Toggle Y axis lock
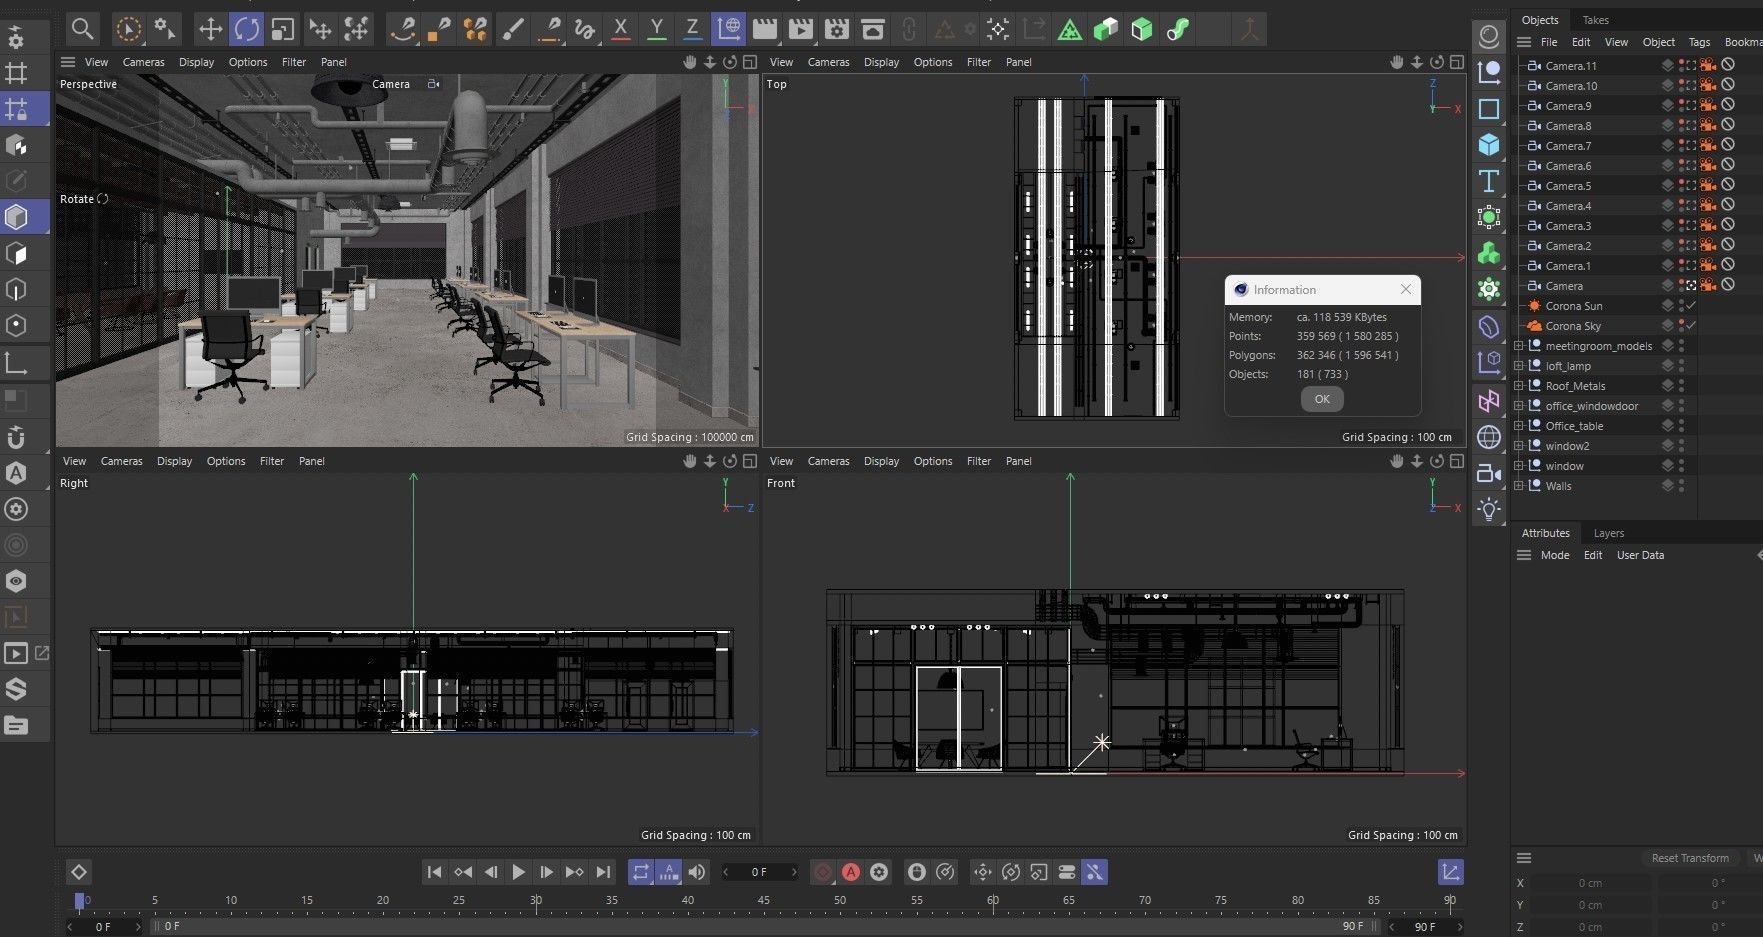 (657, 29)
